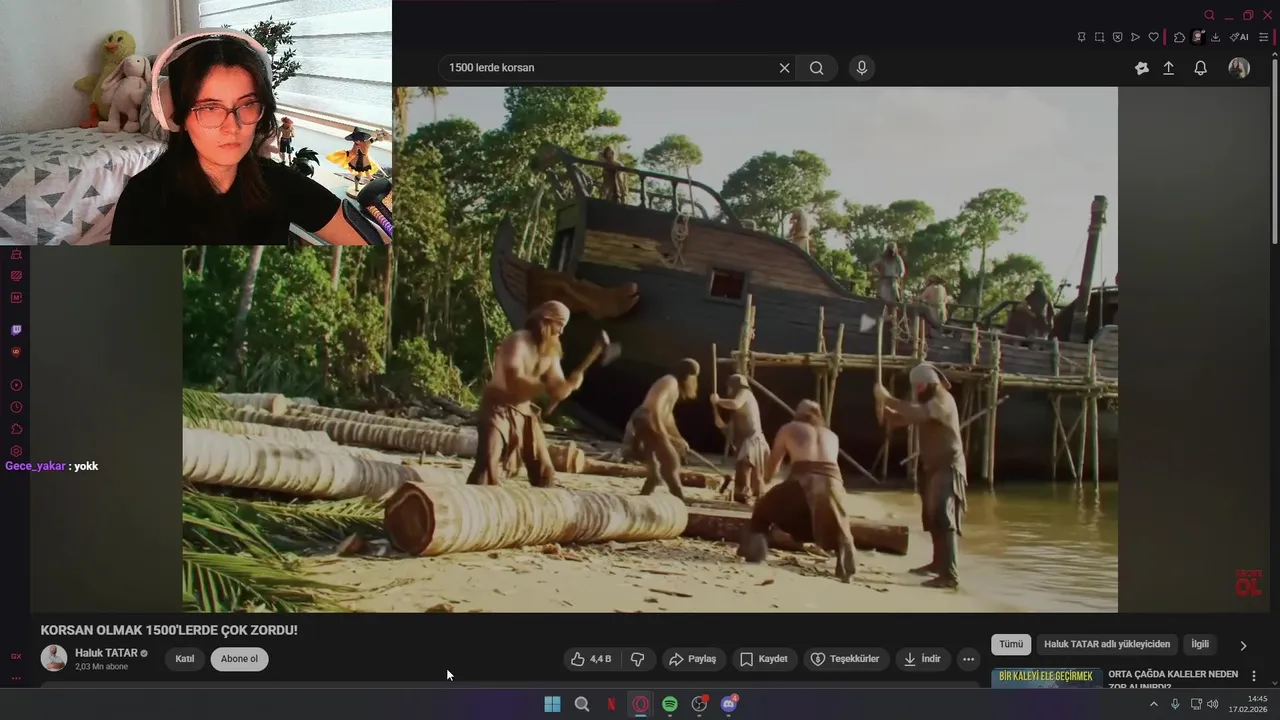Click the YouTube search magnifier button
1280x720 pixels.
pyautogui.click(x=817, y=68)
